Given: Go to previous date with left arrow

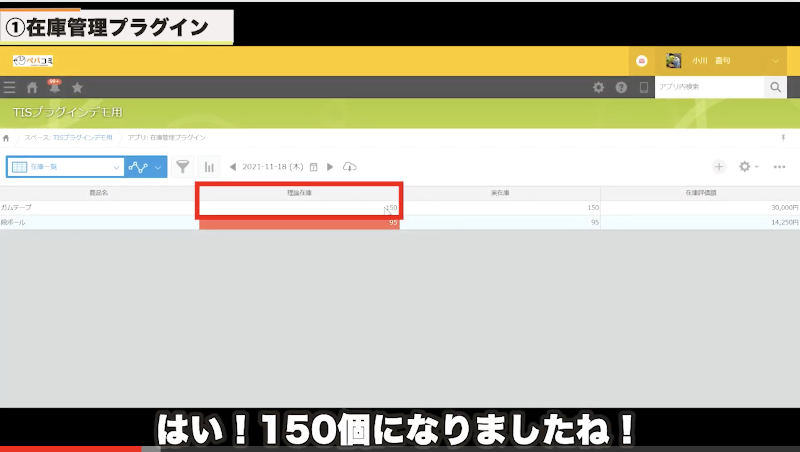Looking at the screenshot, I should 233,167.
